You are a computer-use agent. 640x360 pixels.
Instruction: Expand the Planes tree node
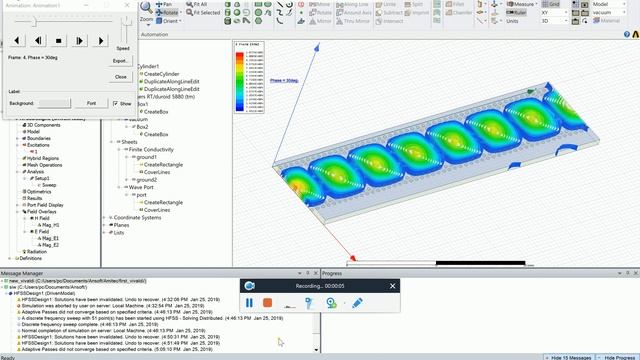(104, 225)
